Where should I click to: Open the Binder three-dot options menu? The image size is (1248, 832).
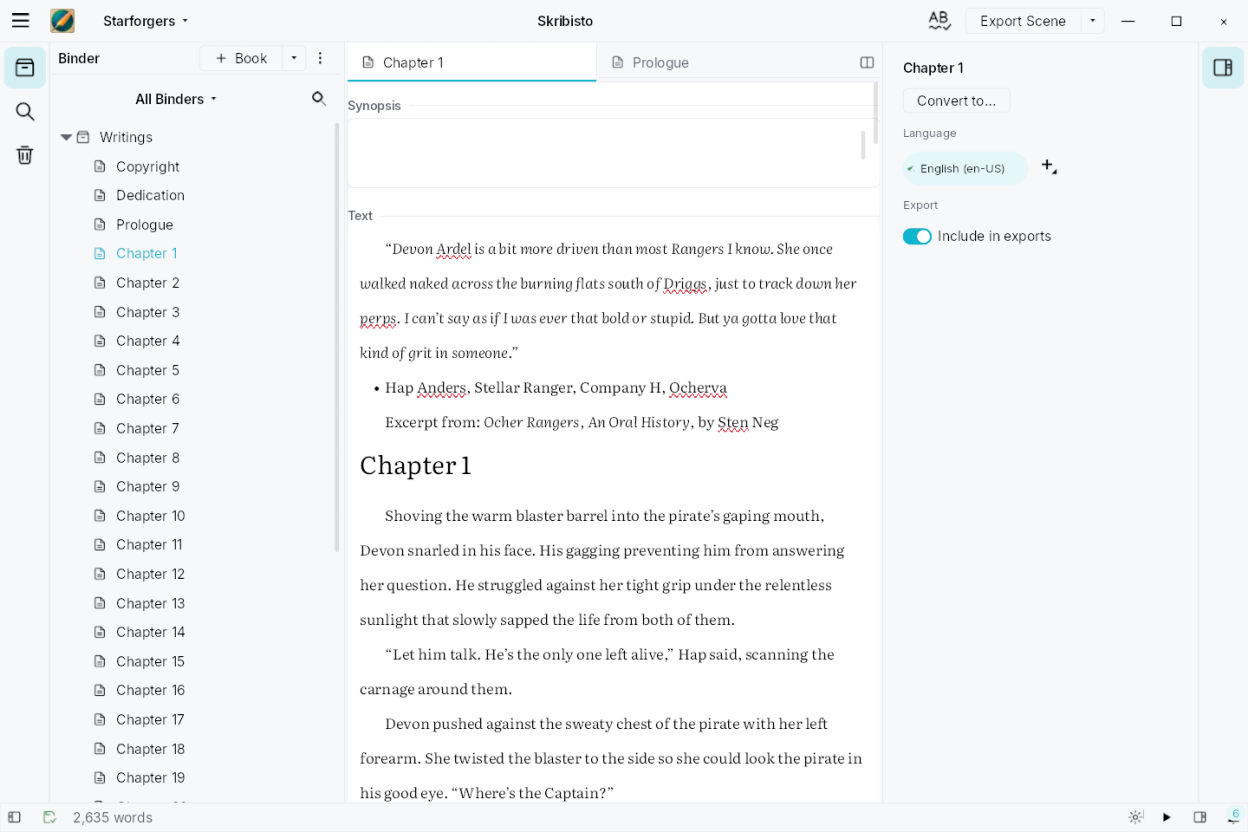tap(320, 58)
